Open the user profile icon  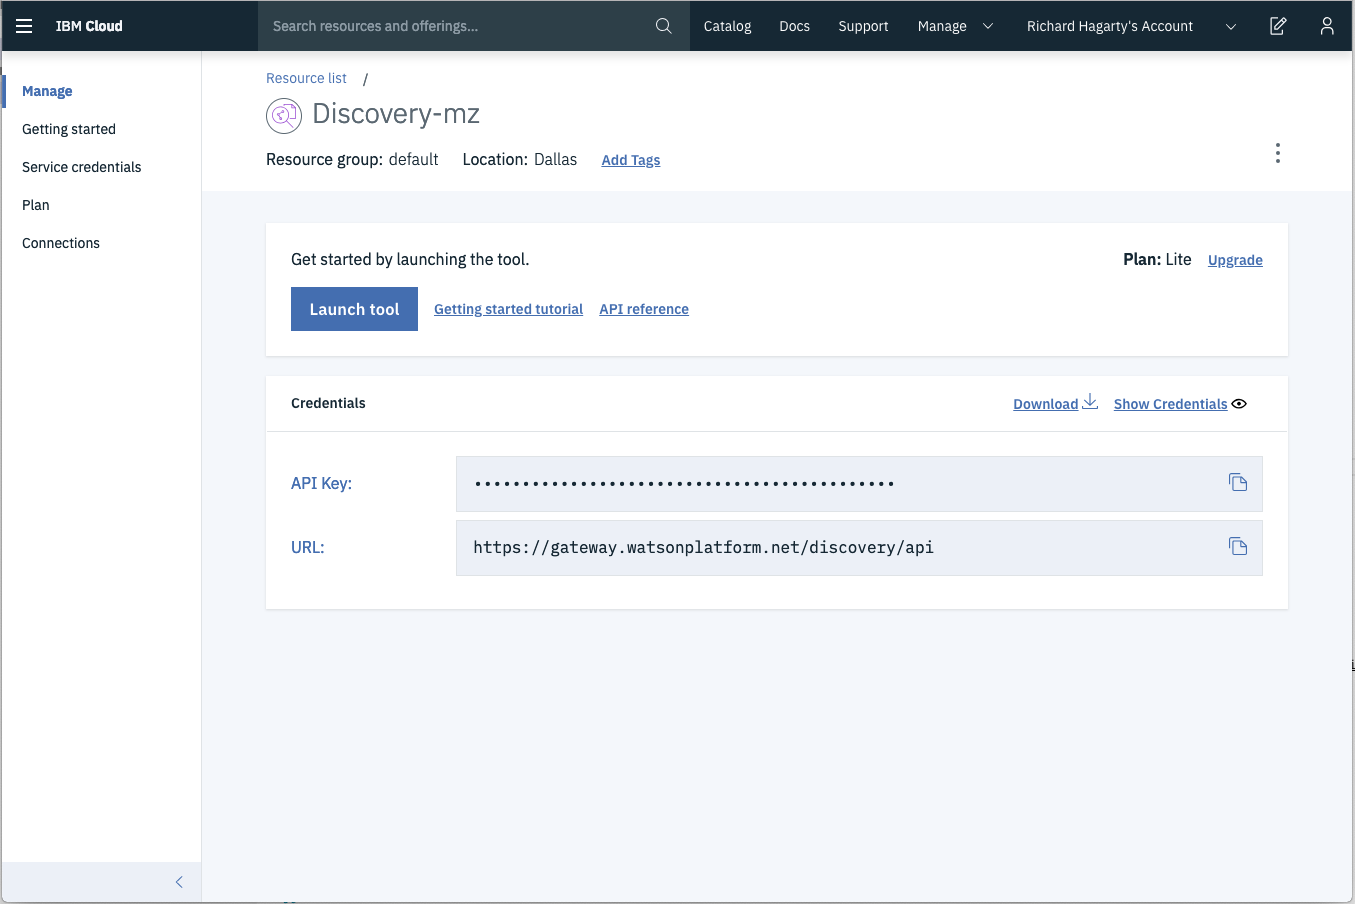[1327, 26]
